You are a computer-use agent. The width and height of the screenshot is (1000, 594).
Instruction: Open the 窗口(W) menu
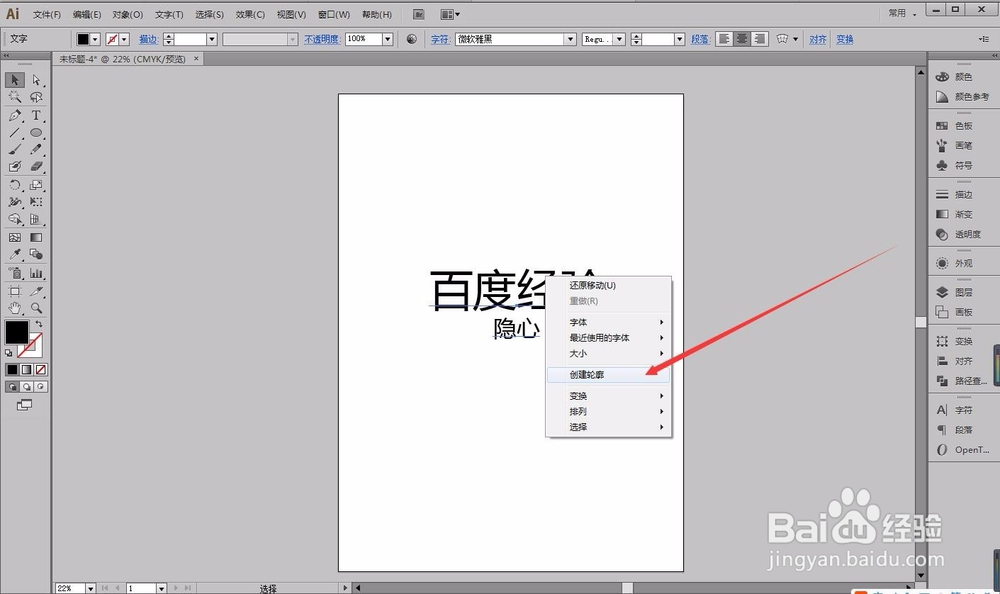tap(333, 14)
